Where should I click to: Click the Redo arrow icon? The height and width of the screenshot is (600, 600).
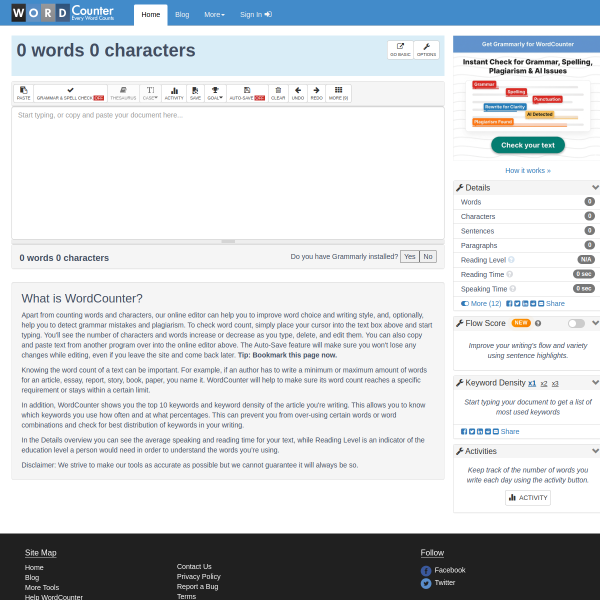(316, 93)
